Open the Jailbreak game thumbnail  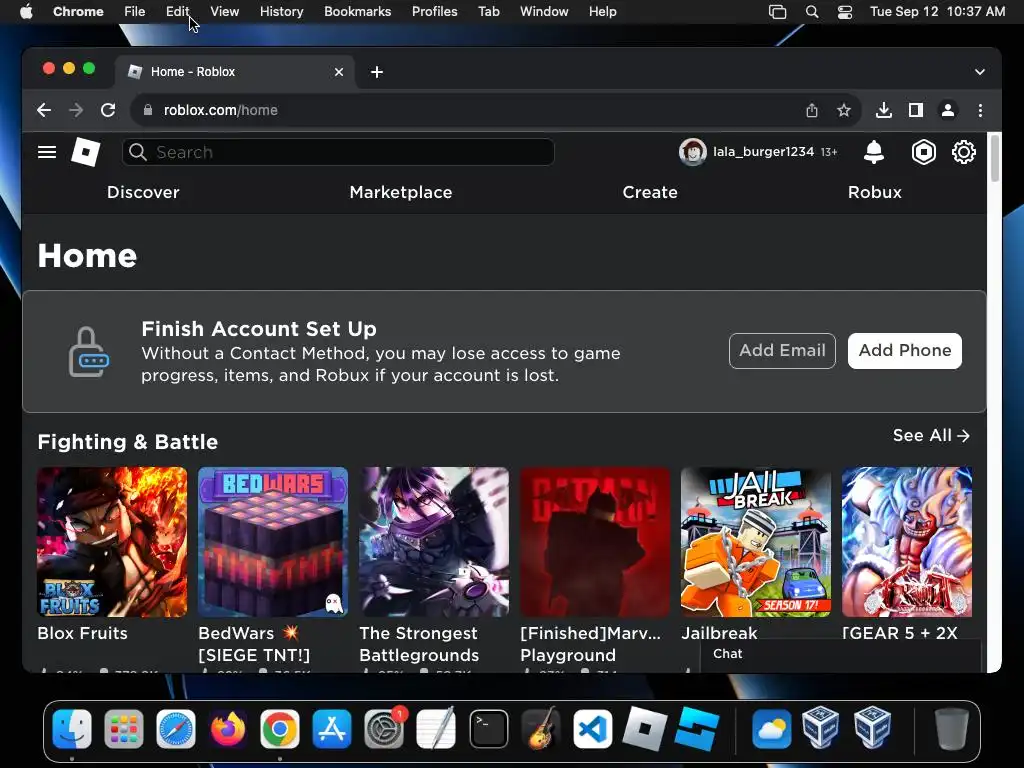coord(756,542)
